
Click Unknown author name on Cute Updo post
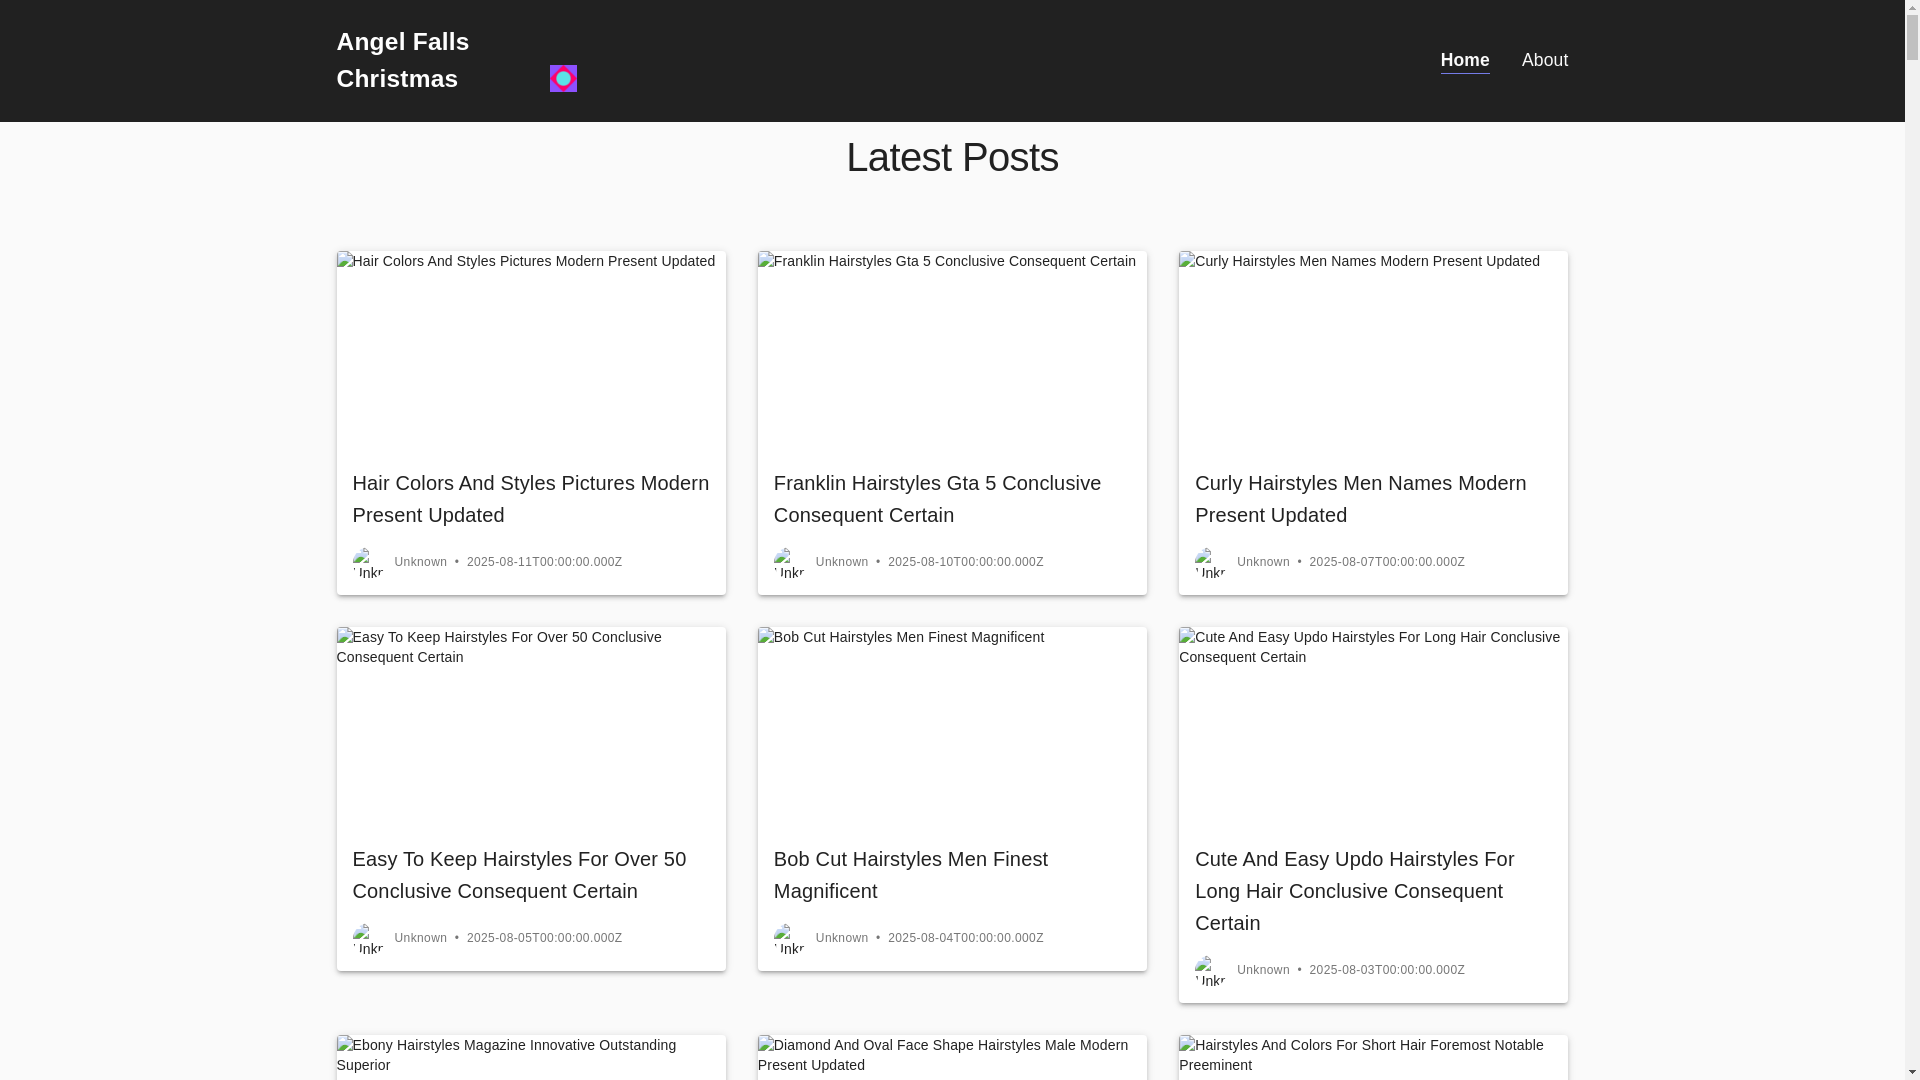[x=1263, y=970]
